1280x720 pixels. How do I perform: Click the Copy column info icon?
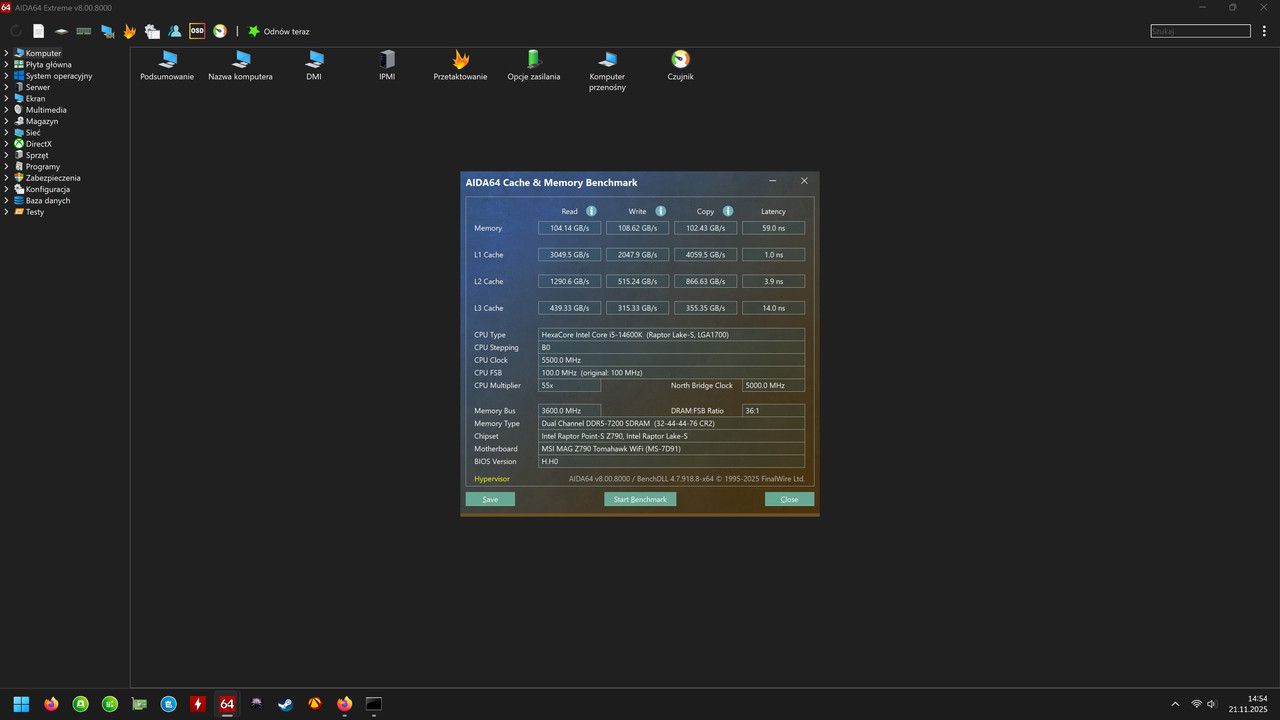point(728,211)
